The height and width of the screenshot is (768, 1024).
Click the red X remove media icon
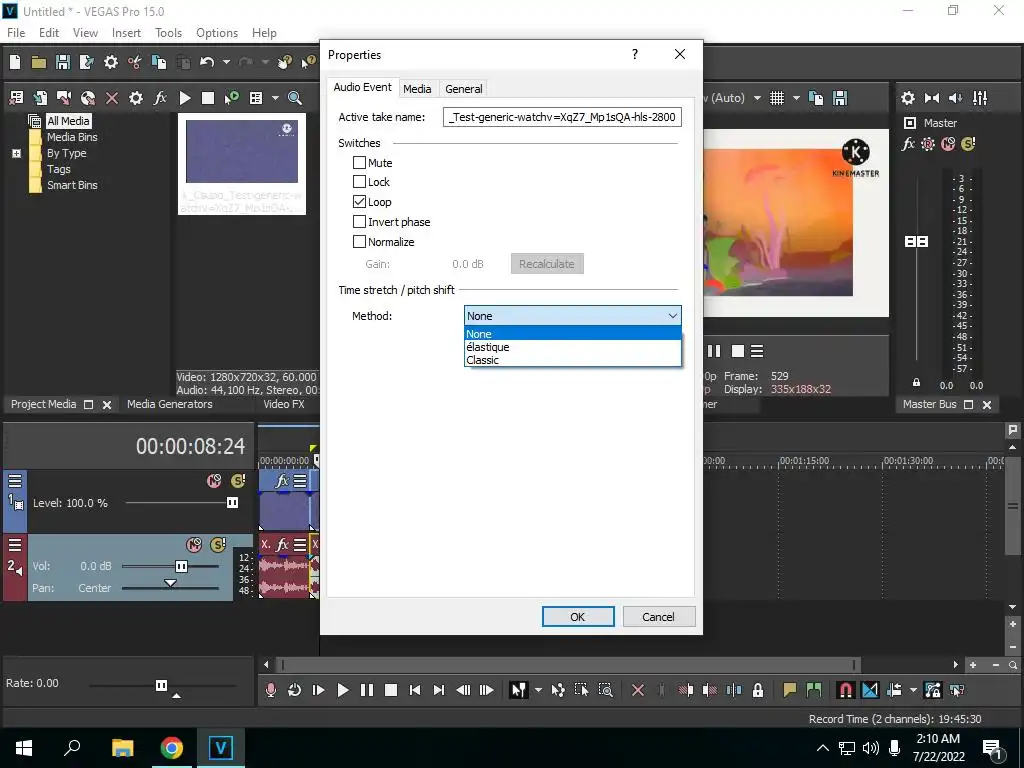[x=112, y=98]
